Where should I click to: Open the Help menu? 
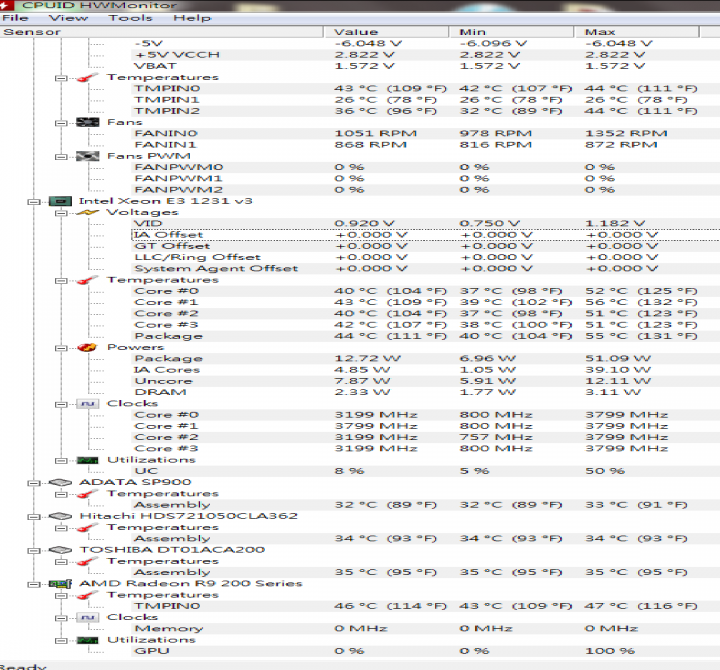(192, 18)
